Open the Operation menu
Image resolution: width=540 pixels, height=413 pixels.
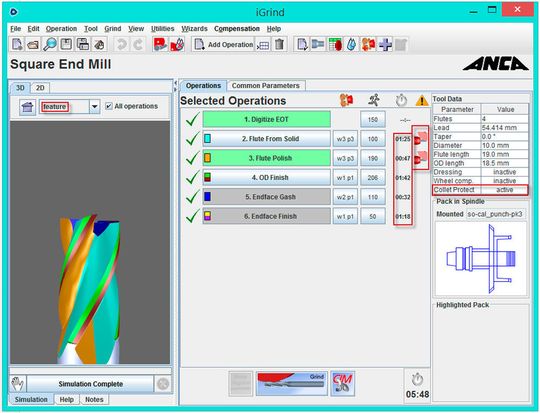pyautogui.click(x=61, y=29)
